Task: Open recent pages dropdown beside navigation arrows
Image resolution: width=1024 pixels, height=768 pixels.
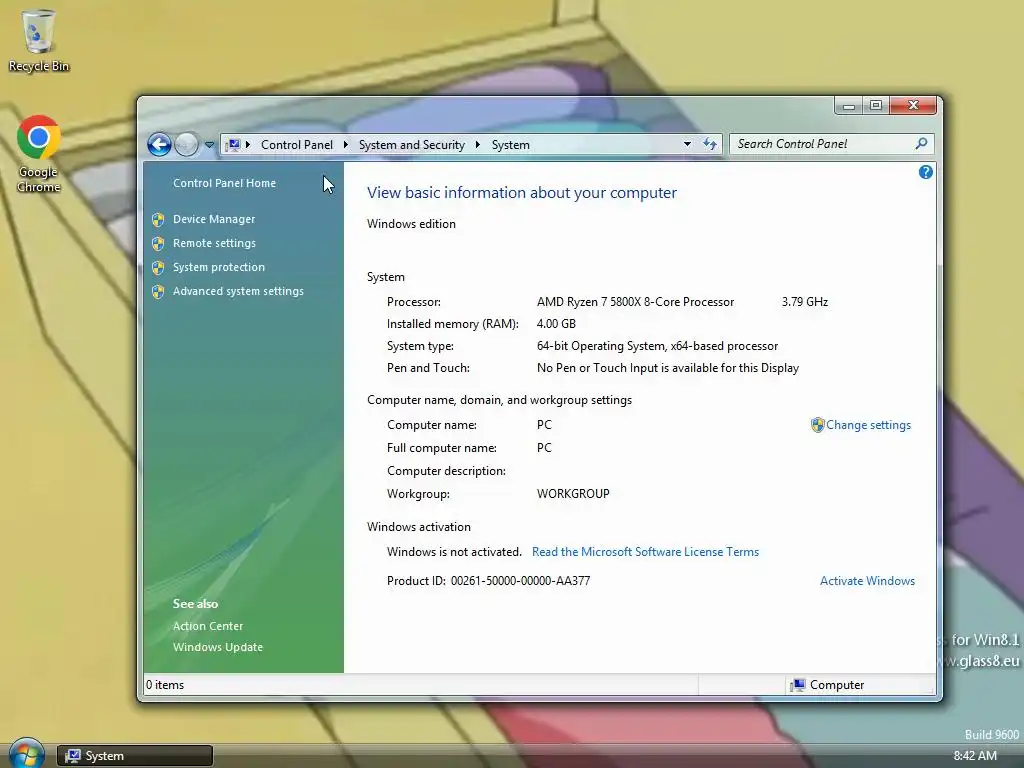Action: (209, 145)
